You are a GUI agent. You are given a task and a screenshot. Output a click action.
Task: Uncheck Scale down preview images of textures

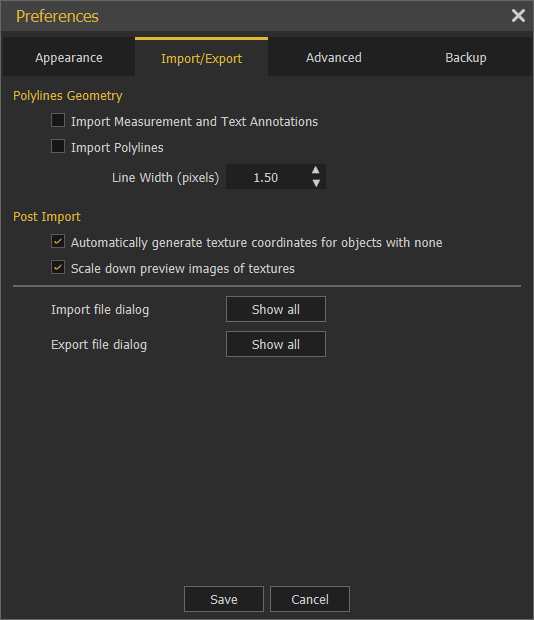[x=58, y=267]
